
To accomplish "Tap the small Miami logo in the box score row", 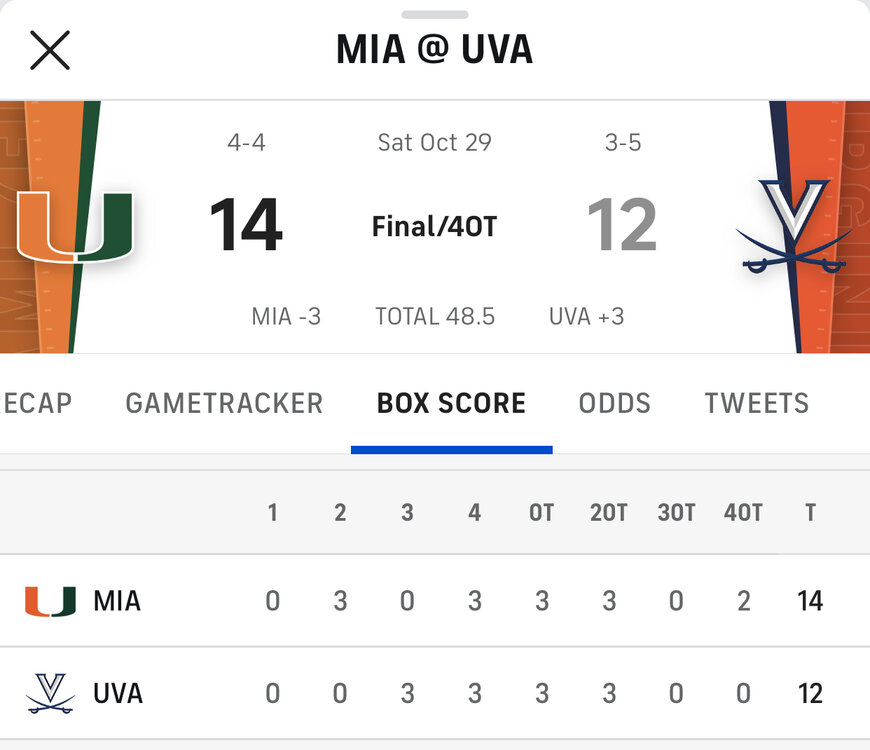I will tap(50, 601).
